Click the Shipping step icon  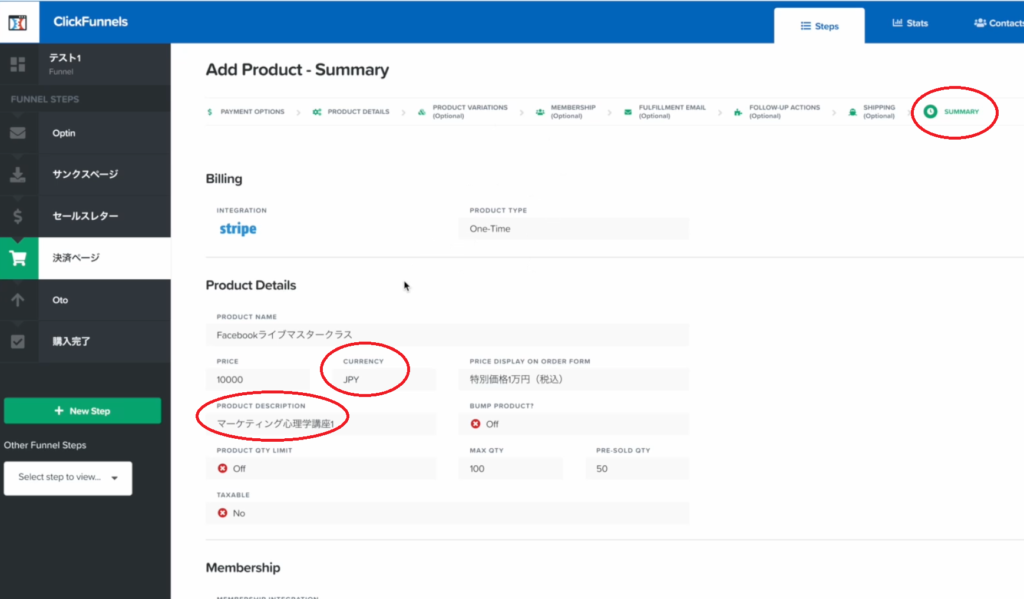852,112
